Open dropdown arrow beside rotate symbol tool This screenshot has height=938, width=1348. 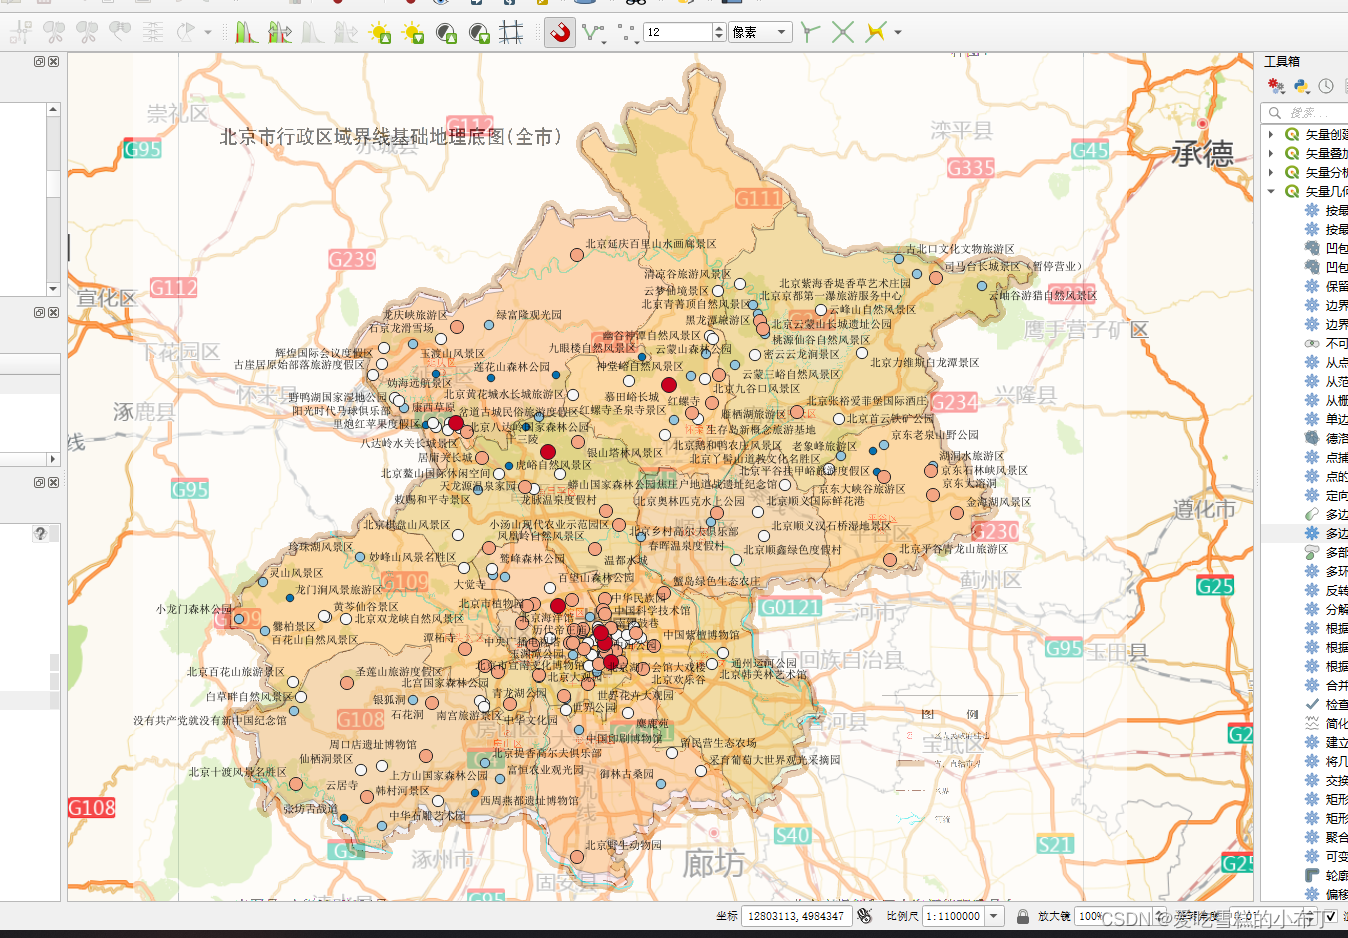tap(208, 33)
